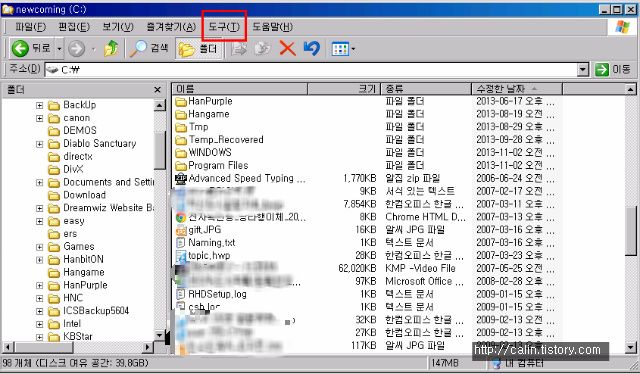Click the Hangame folder icon in file list
The width and height of the screenshot is (640, 374).
coord(181,114)
